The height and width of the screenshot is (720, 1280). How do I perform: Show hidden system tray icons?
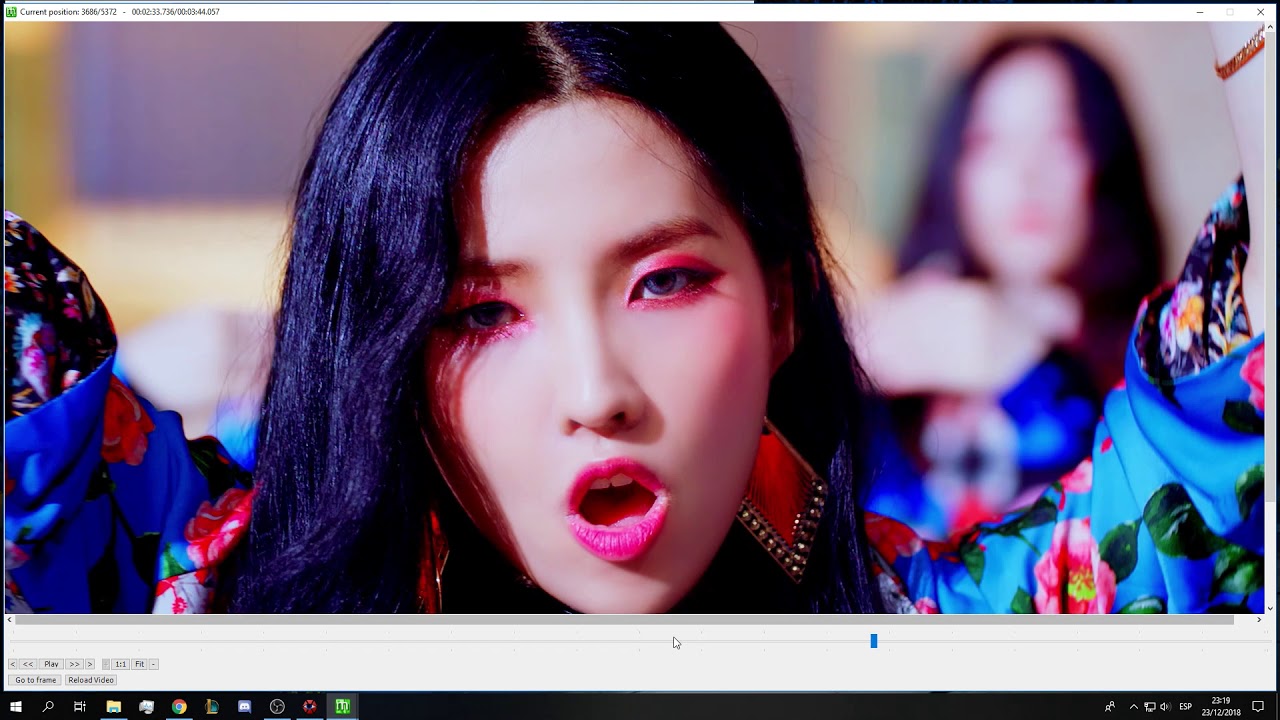tap(1133, 706)
